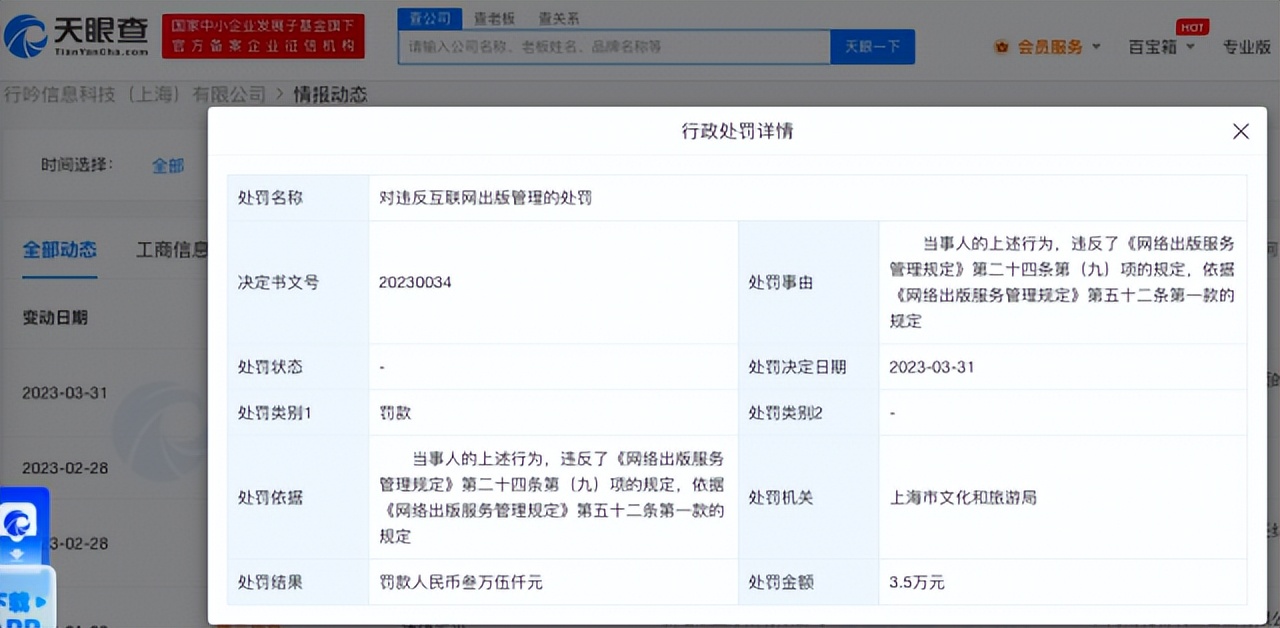The height and width of the screenshot is (628, 1280).
Task: Click the HOT badge above 百宝箱
Action: [x=1192, y=28]
